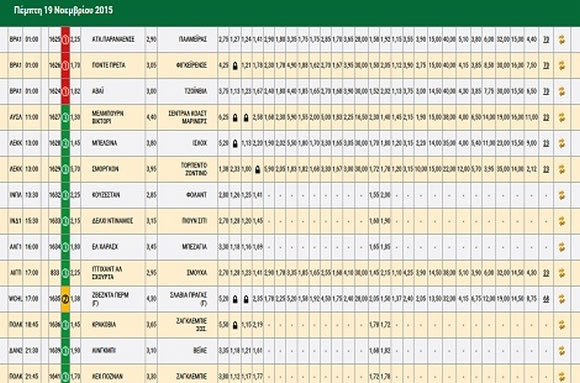Click the red badge in the ΑΒΑΪ row
The image size is (580, 383).
click(x=65, y=91)
